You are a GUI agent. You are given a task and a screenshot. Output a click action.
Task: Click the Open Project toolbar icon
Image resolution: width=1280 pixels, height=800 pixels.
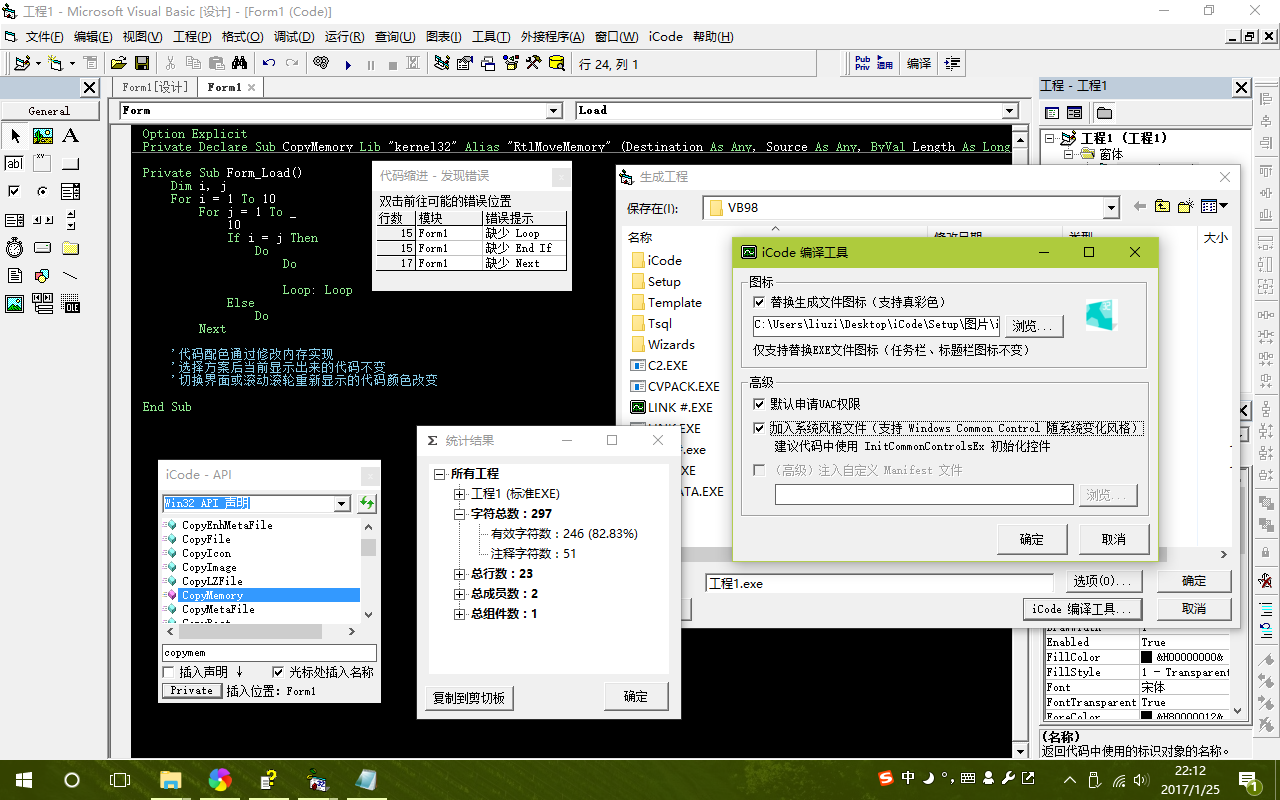(x=119, y=64)
